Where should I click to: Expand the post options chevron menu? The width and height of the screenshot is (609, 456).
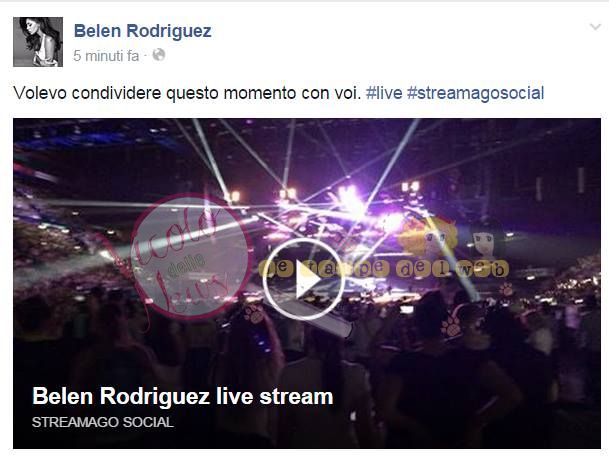pyautogui.click(x=595, y=27)
